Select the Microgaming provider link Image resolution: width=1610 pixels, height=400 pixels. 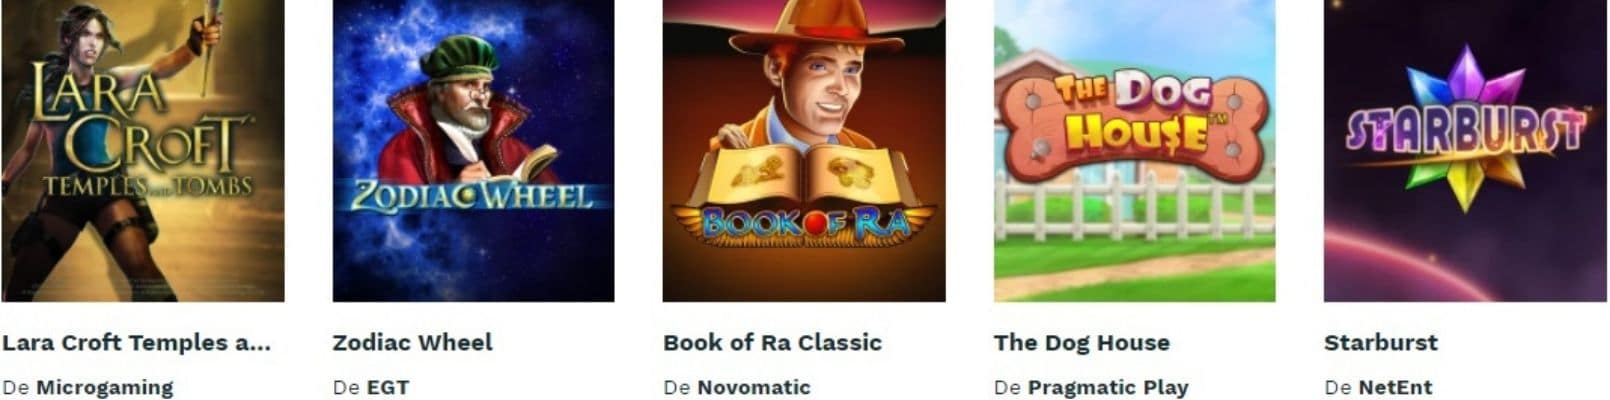point(105,387)
